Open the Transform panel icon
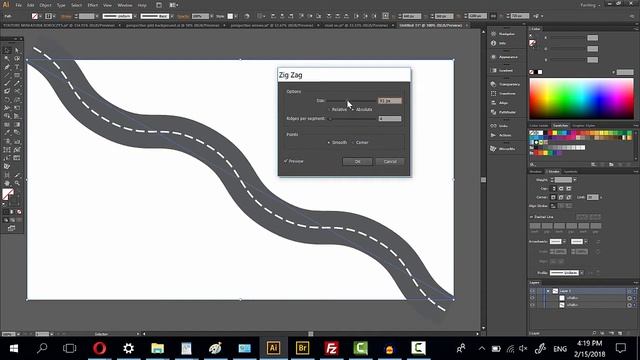 pos(493,93)
